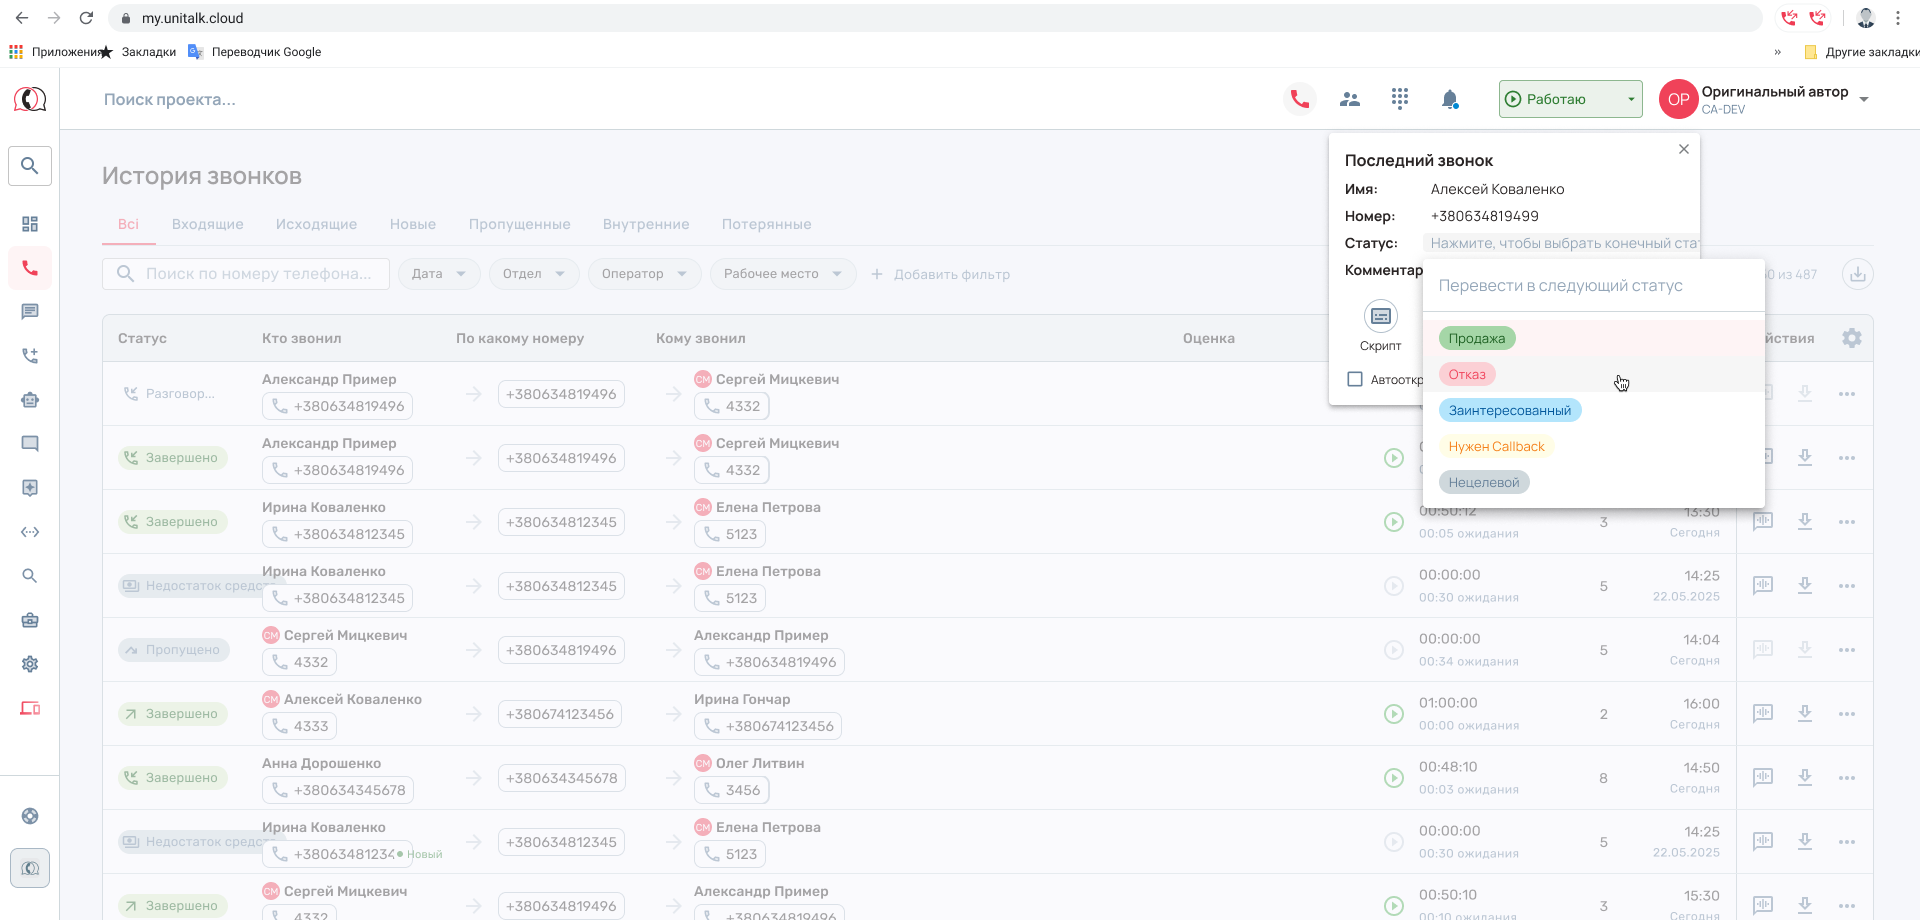Screen dimensions: 1920x920
Task: Click Добавить фильтр button
Action: click(940, 274)
